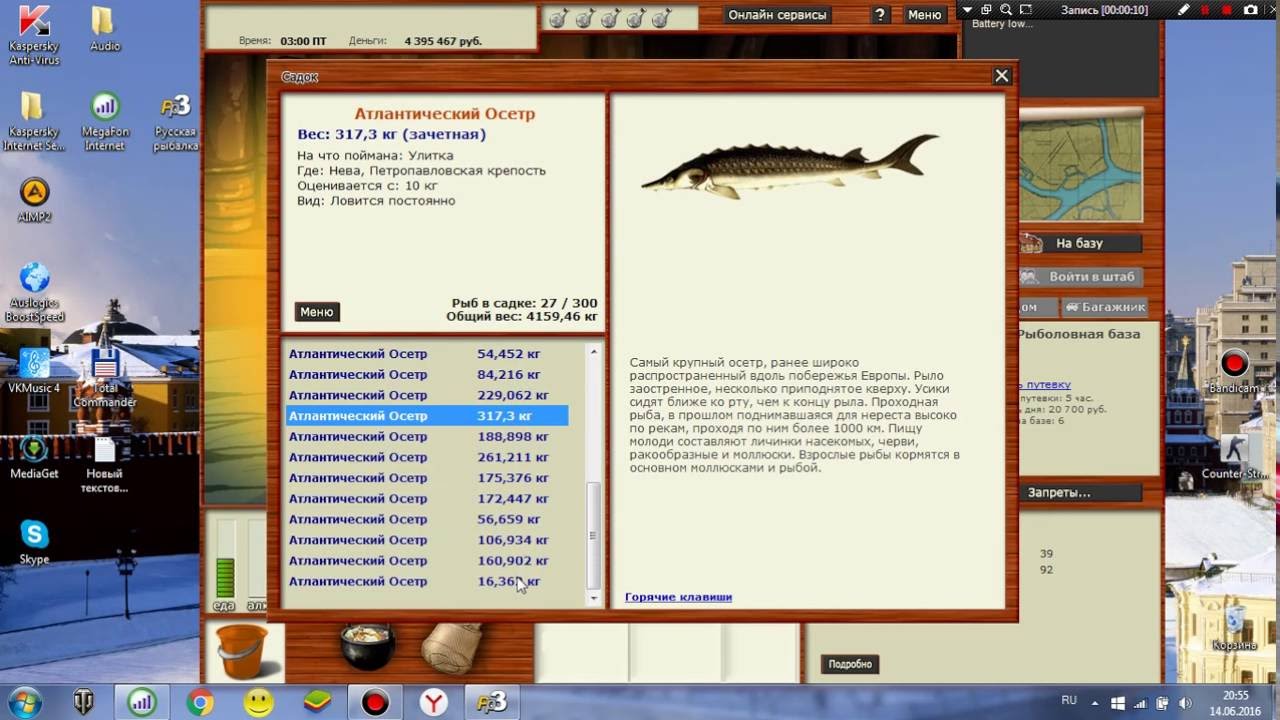Show hidden system tray icons arrow
This screenshot has width=1280, height=720.
click(1096, 703)
